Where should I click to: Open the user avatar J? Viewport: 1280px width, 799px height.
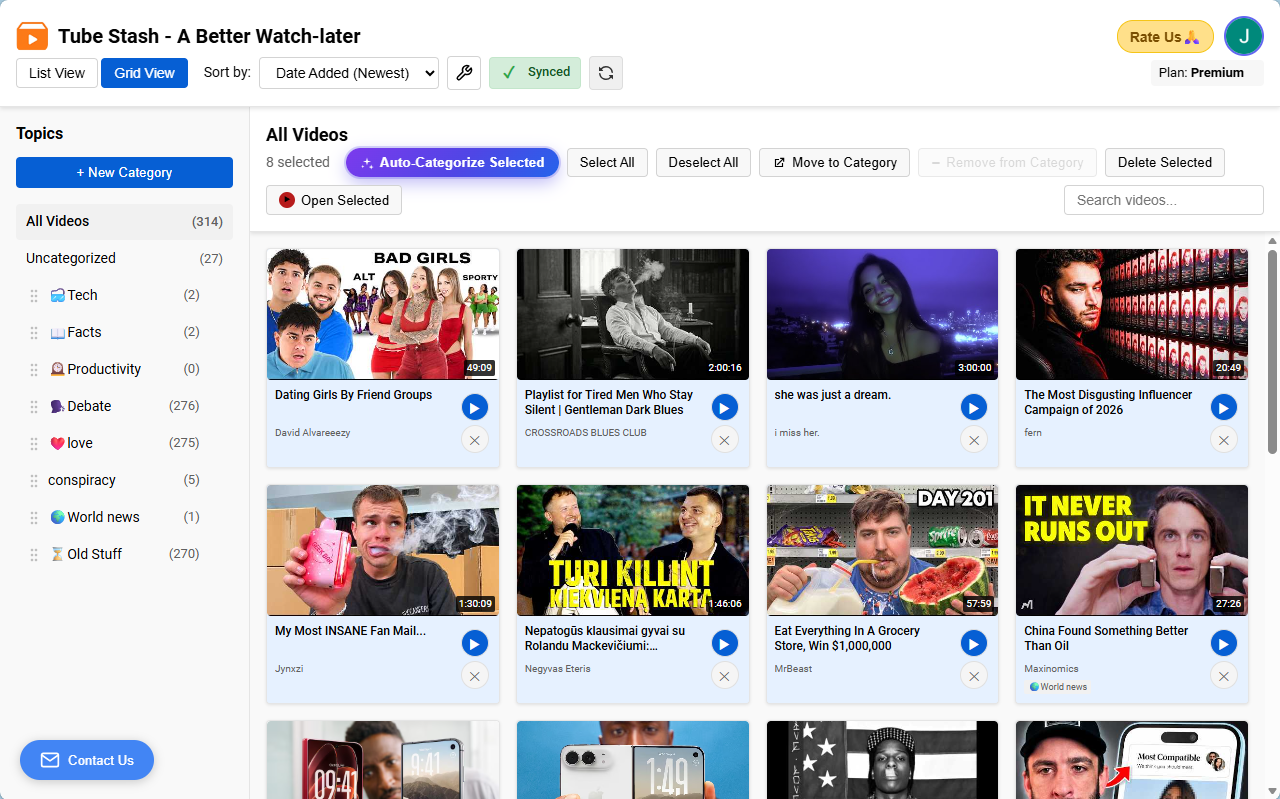(1243, 36)
